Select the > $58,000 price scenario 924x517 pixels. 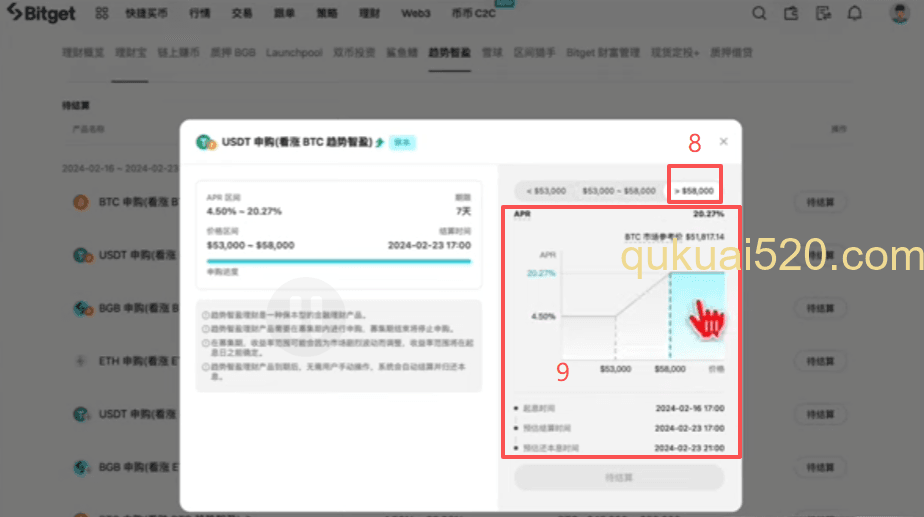pyautogui.click(x=694, y=190)
